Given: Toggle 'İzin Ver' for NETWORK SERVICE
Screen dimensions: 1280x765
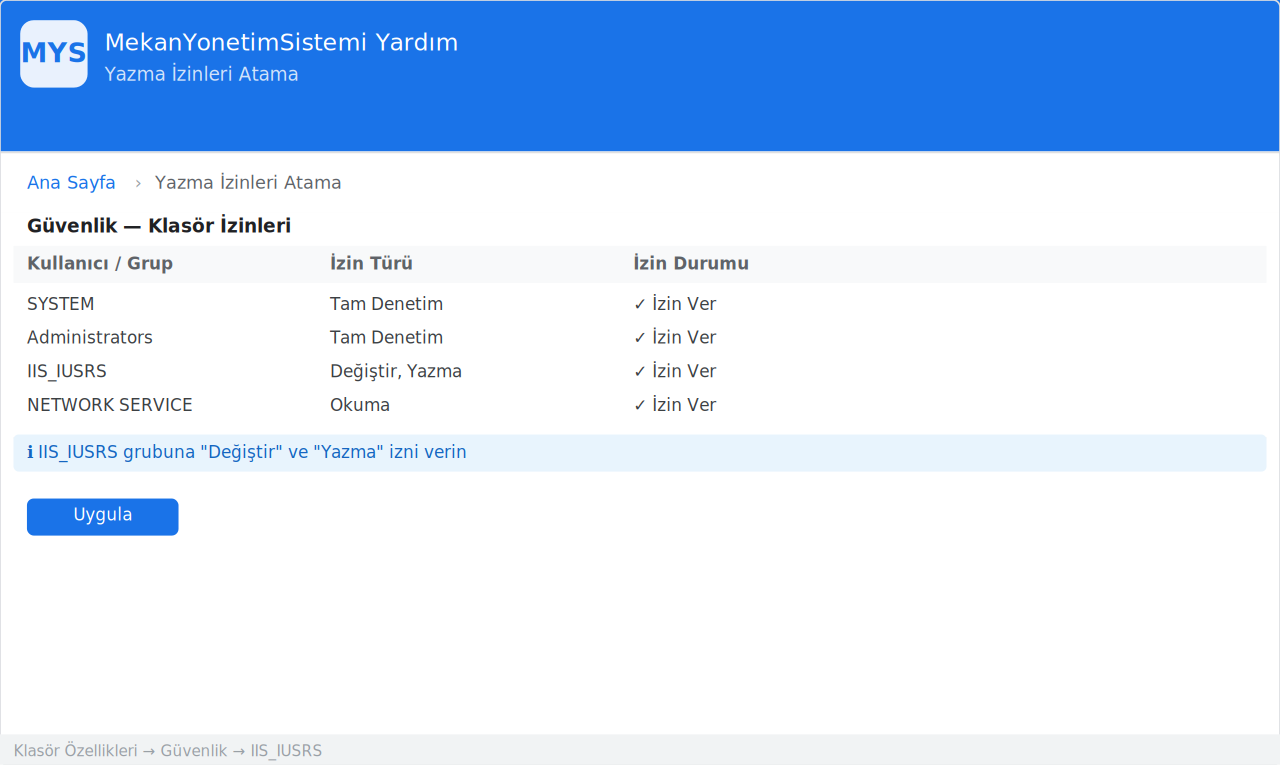Looking at the screenshot, I should click(x=675, y=406).
